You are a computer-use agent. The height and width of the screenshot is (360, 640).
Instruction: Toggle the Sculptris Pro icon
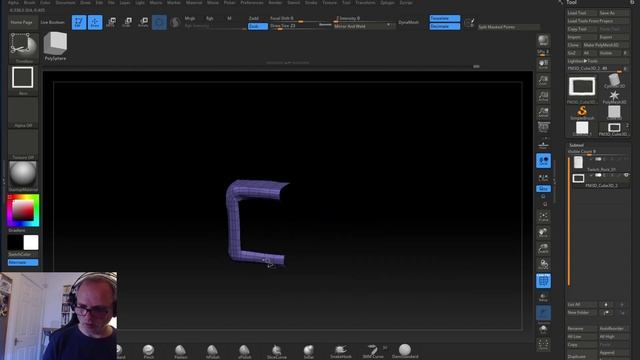(175, 22)
